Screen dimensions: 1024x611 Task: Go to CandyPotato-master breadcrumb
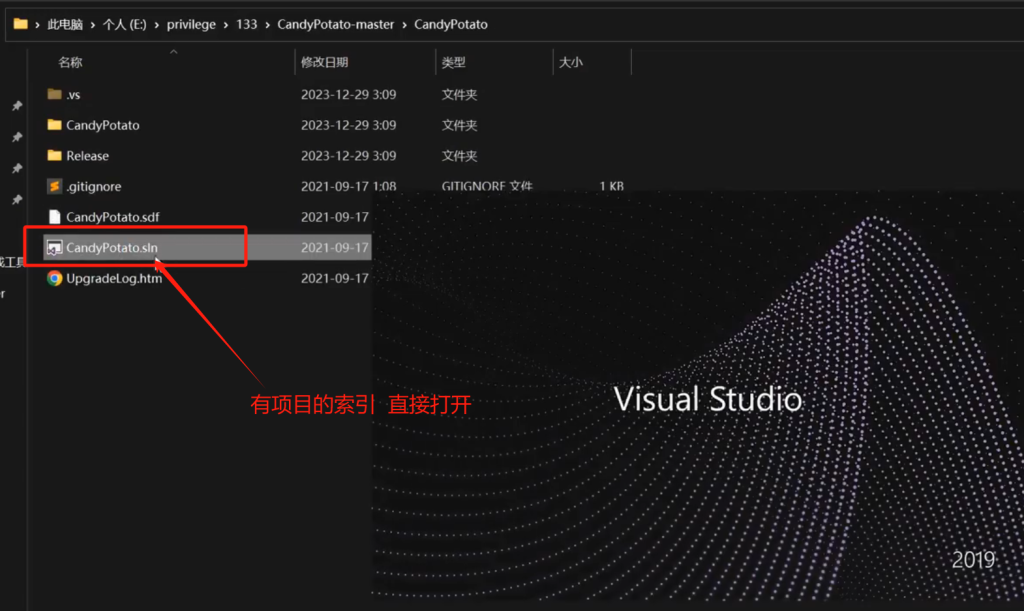click(x=336, y=25)
